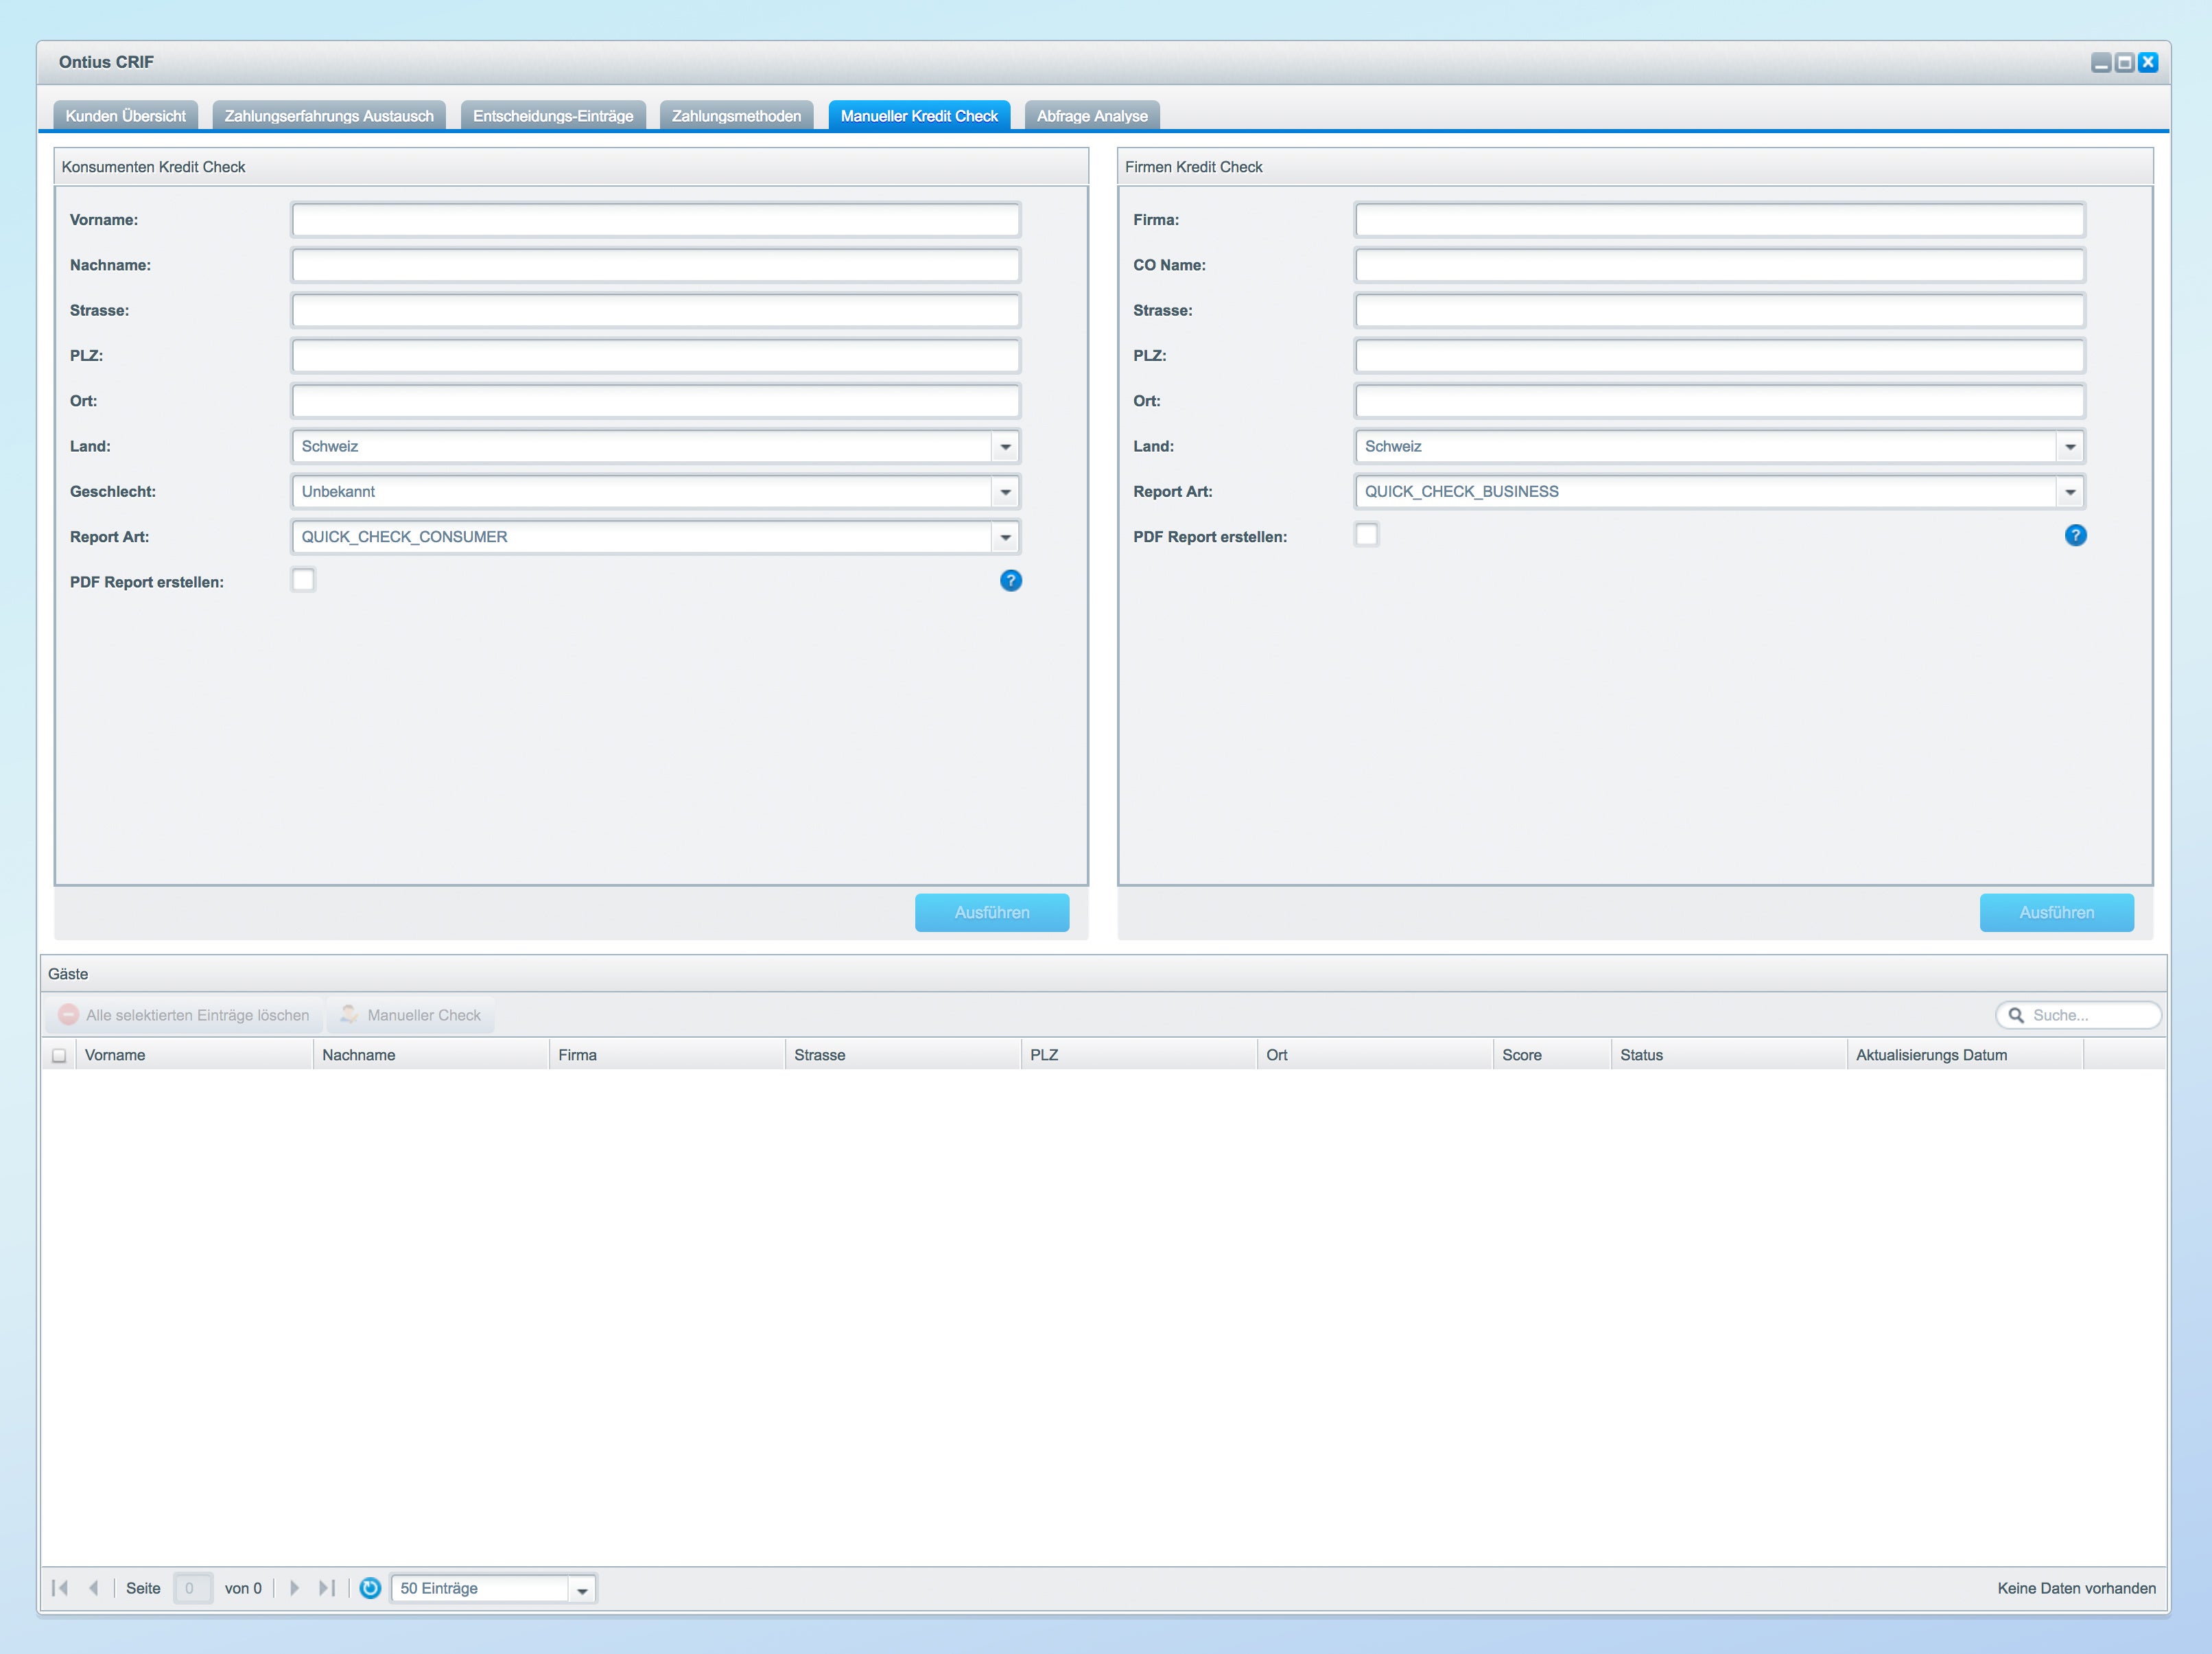This screenshot has width=2212, height=1654.
Task: Click the refresh icon in the paging bar
Action: point(370,1588)
